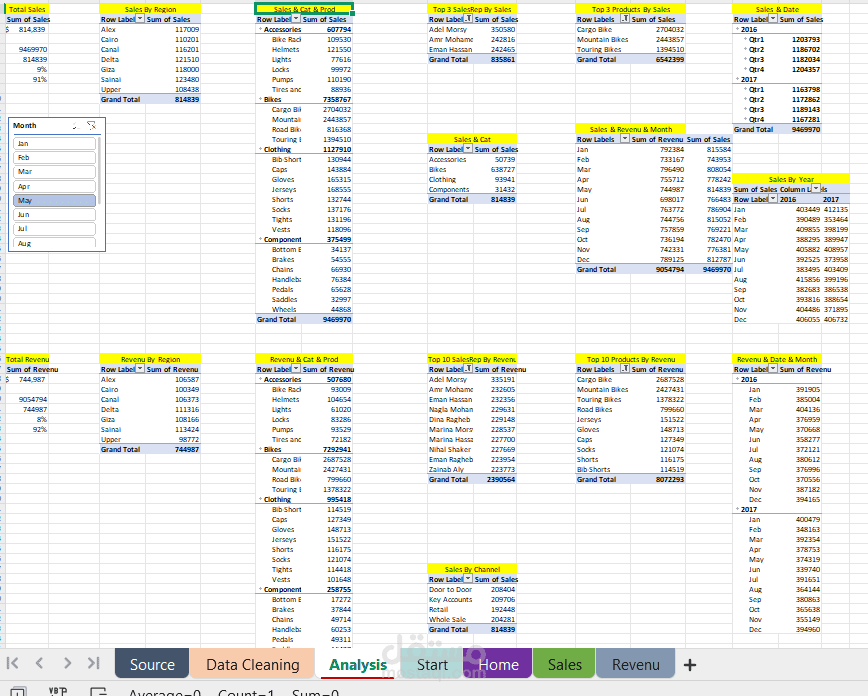Open Row Labels dropdown in Sales & Revenu & Month
The width and height of the screenshot is (868, 696).
pyautogui.click(x=625, y=139)
